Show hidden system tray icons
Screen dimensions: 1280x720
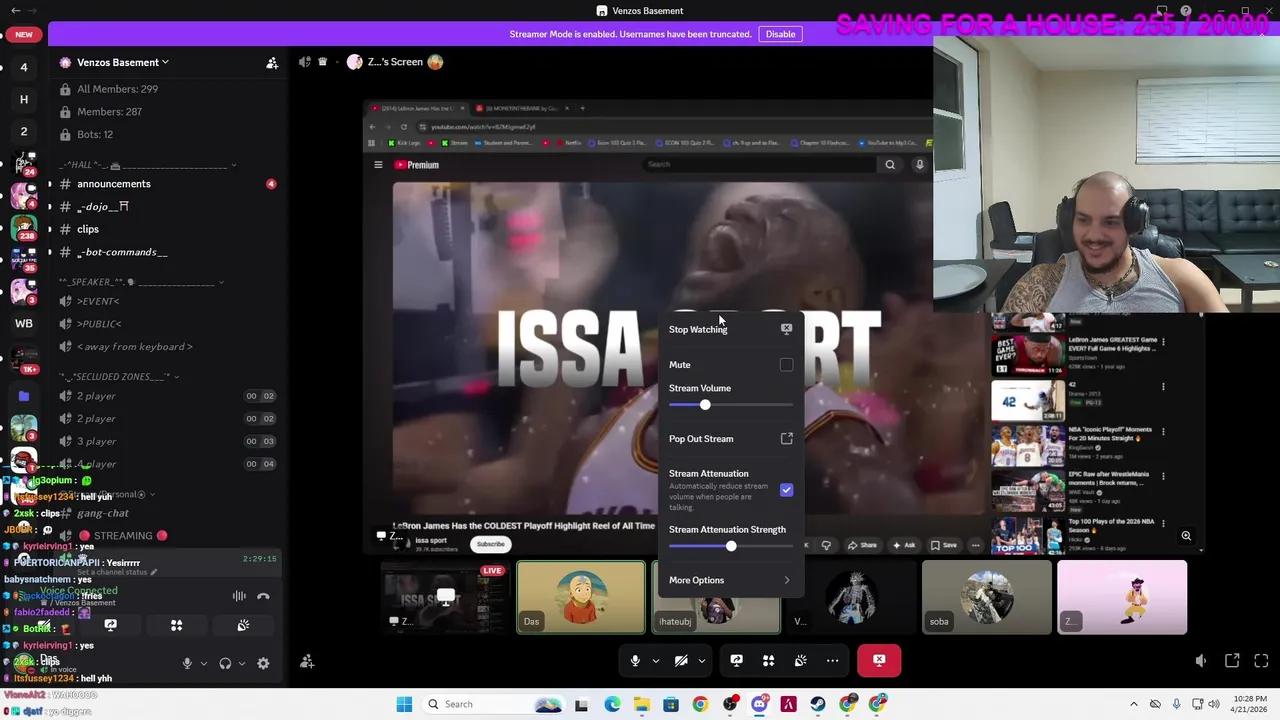(1133, 704)
